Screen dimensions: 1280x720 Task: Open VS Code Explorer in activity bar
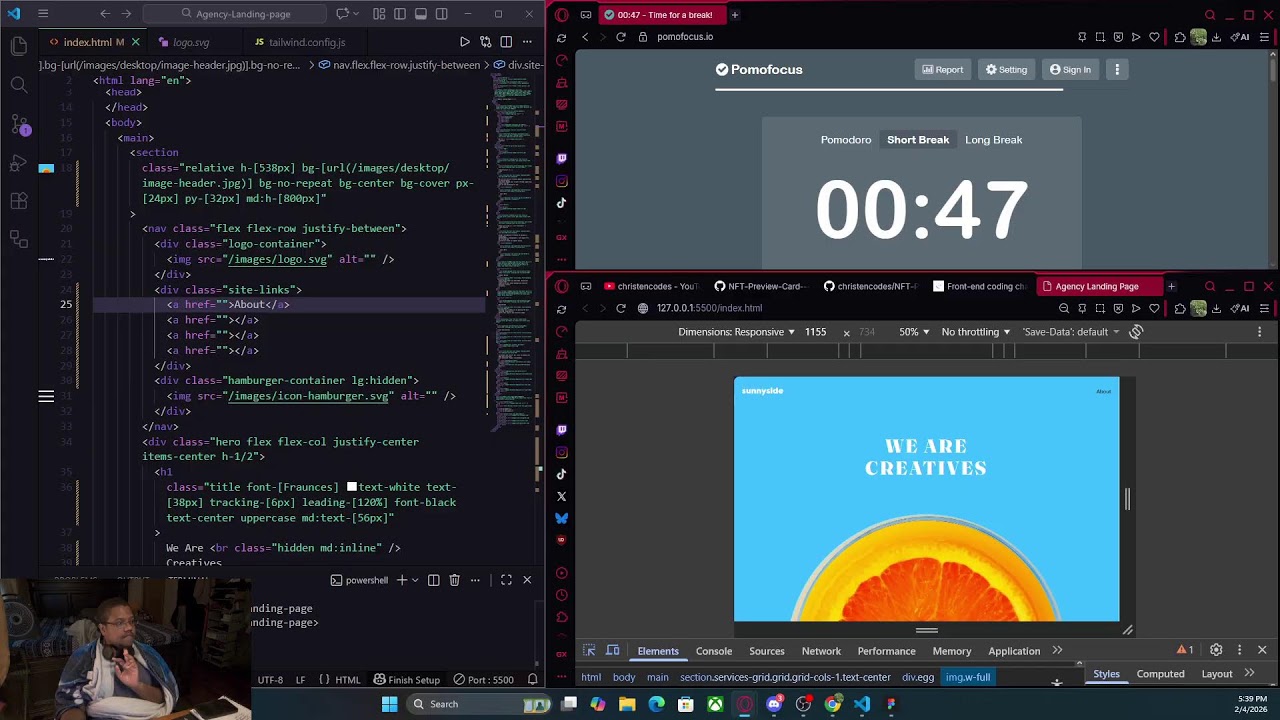(x=19, y=45)
